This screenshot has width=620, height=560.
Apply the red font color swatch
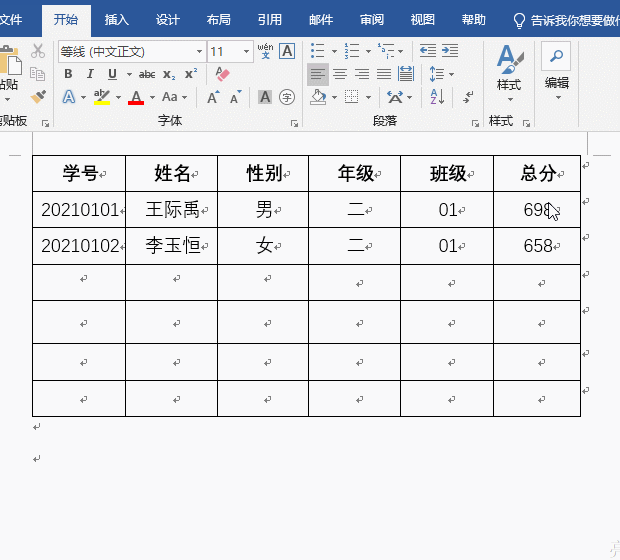coord(135,97)
